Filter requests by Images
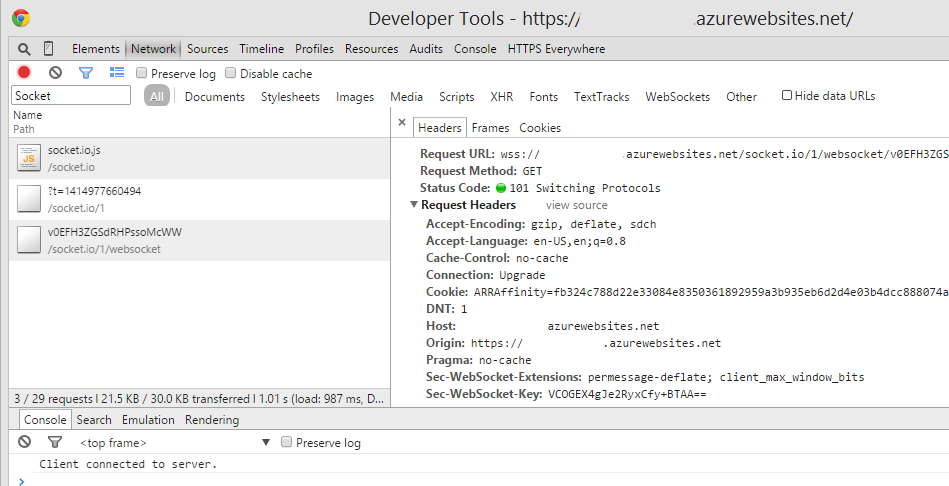 pyautogui.click(x=355, y=97)
